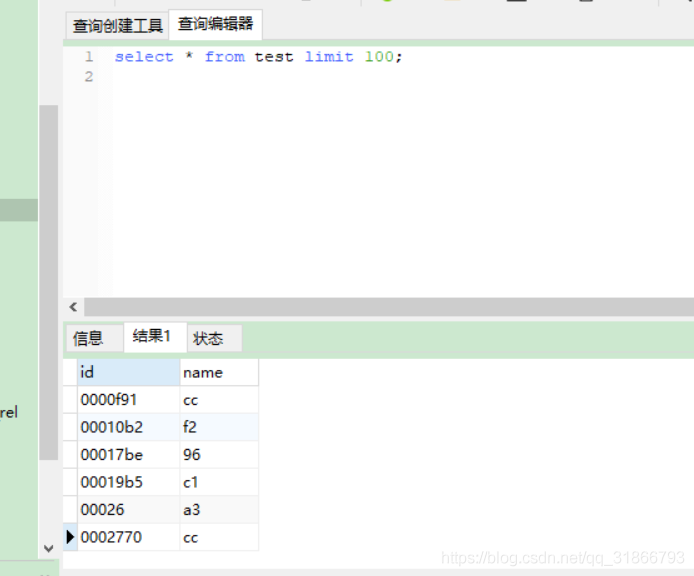Click the 'from' keyword in the query
This screenshot has height=576, width=694.
click(x=225, y=57)
